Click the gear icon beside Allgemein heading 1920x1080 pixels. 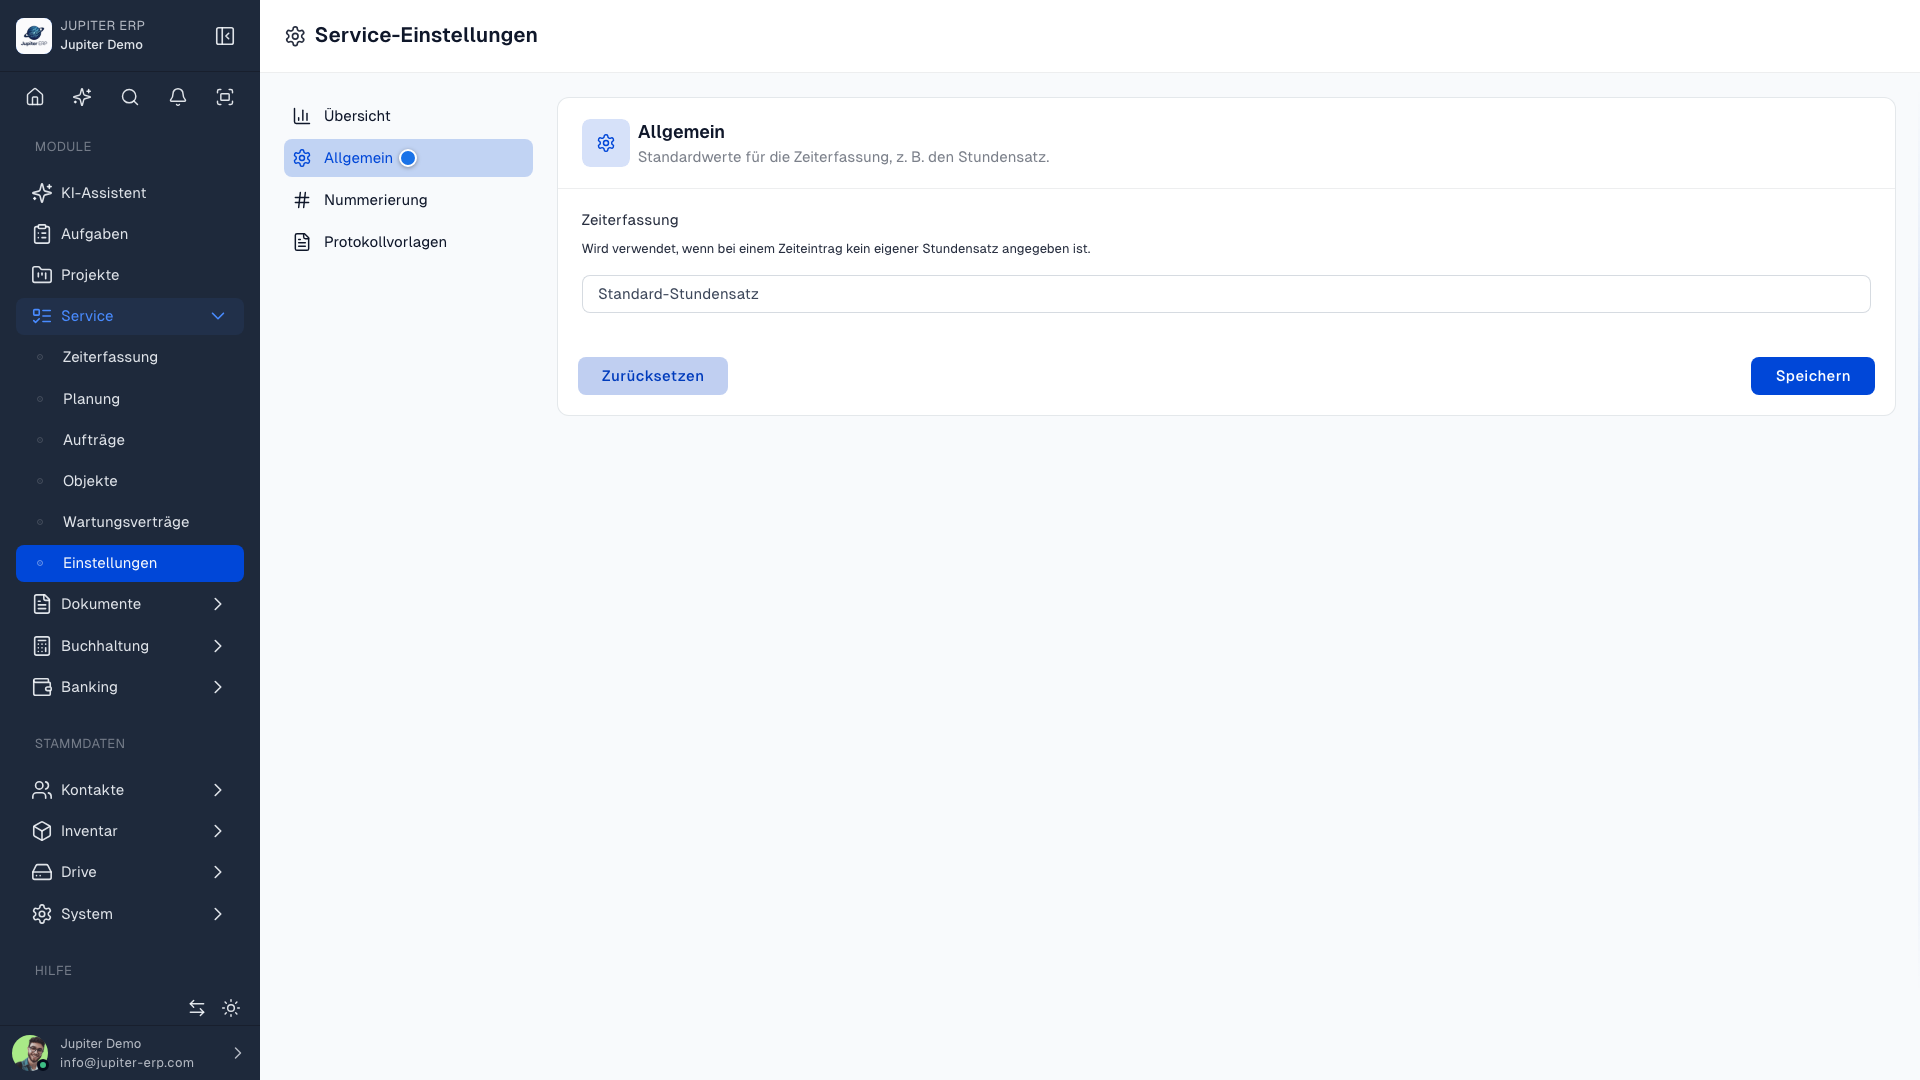606,143
